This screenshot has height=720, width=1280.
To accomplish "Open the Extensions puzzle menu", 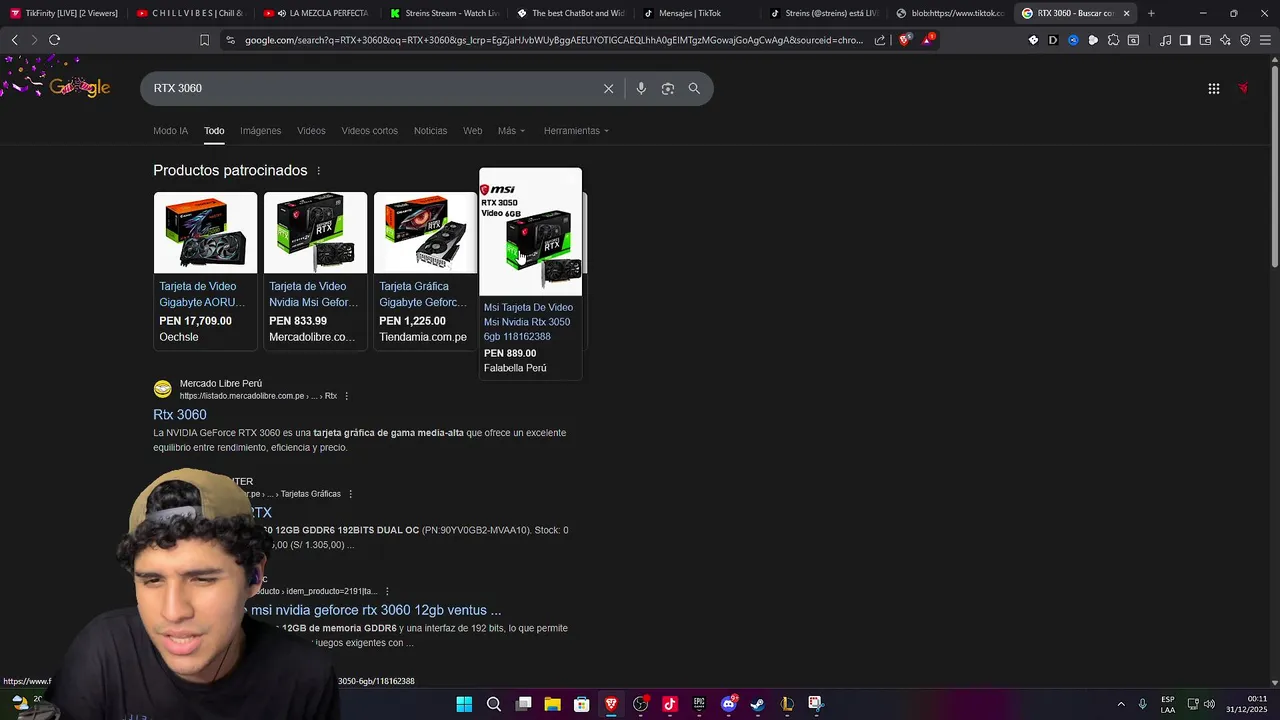I will (1113, 40).
